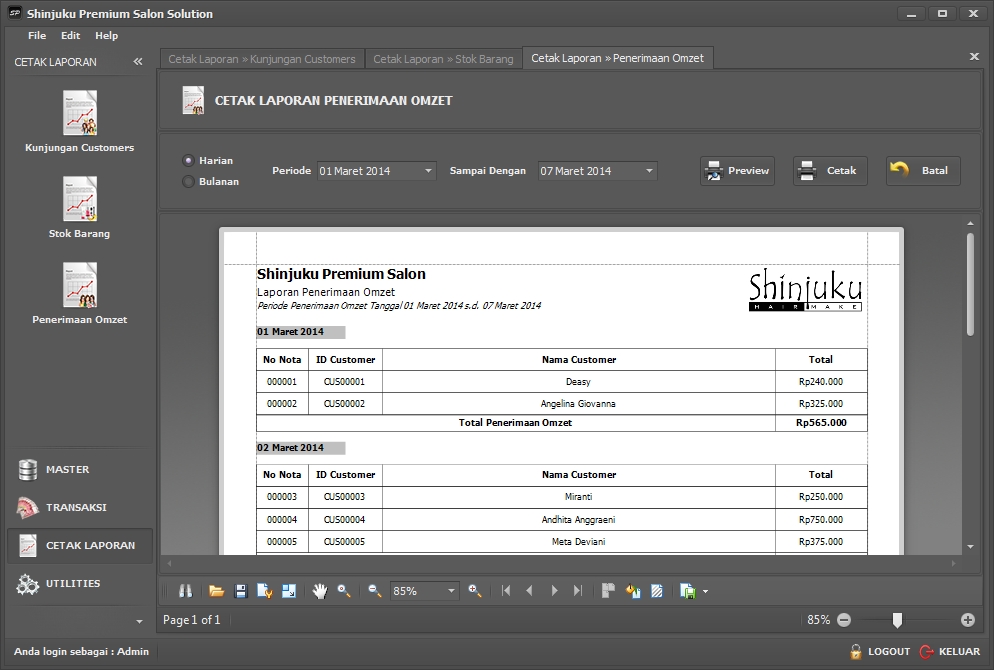Go to the next page arrow
Viewport: 994px width, 670px height.
(x=554, y=591)
